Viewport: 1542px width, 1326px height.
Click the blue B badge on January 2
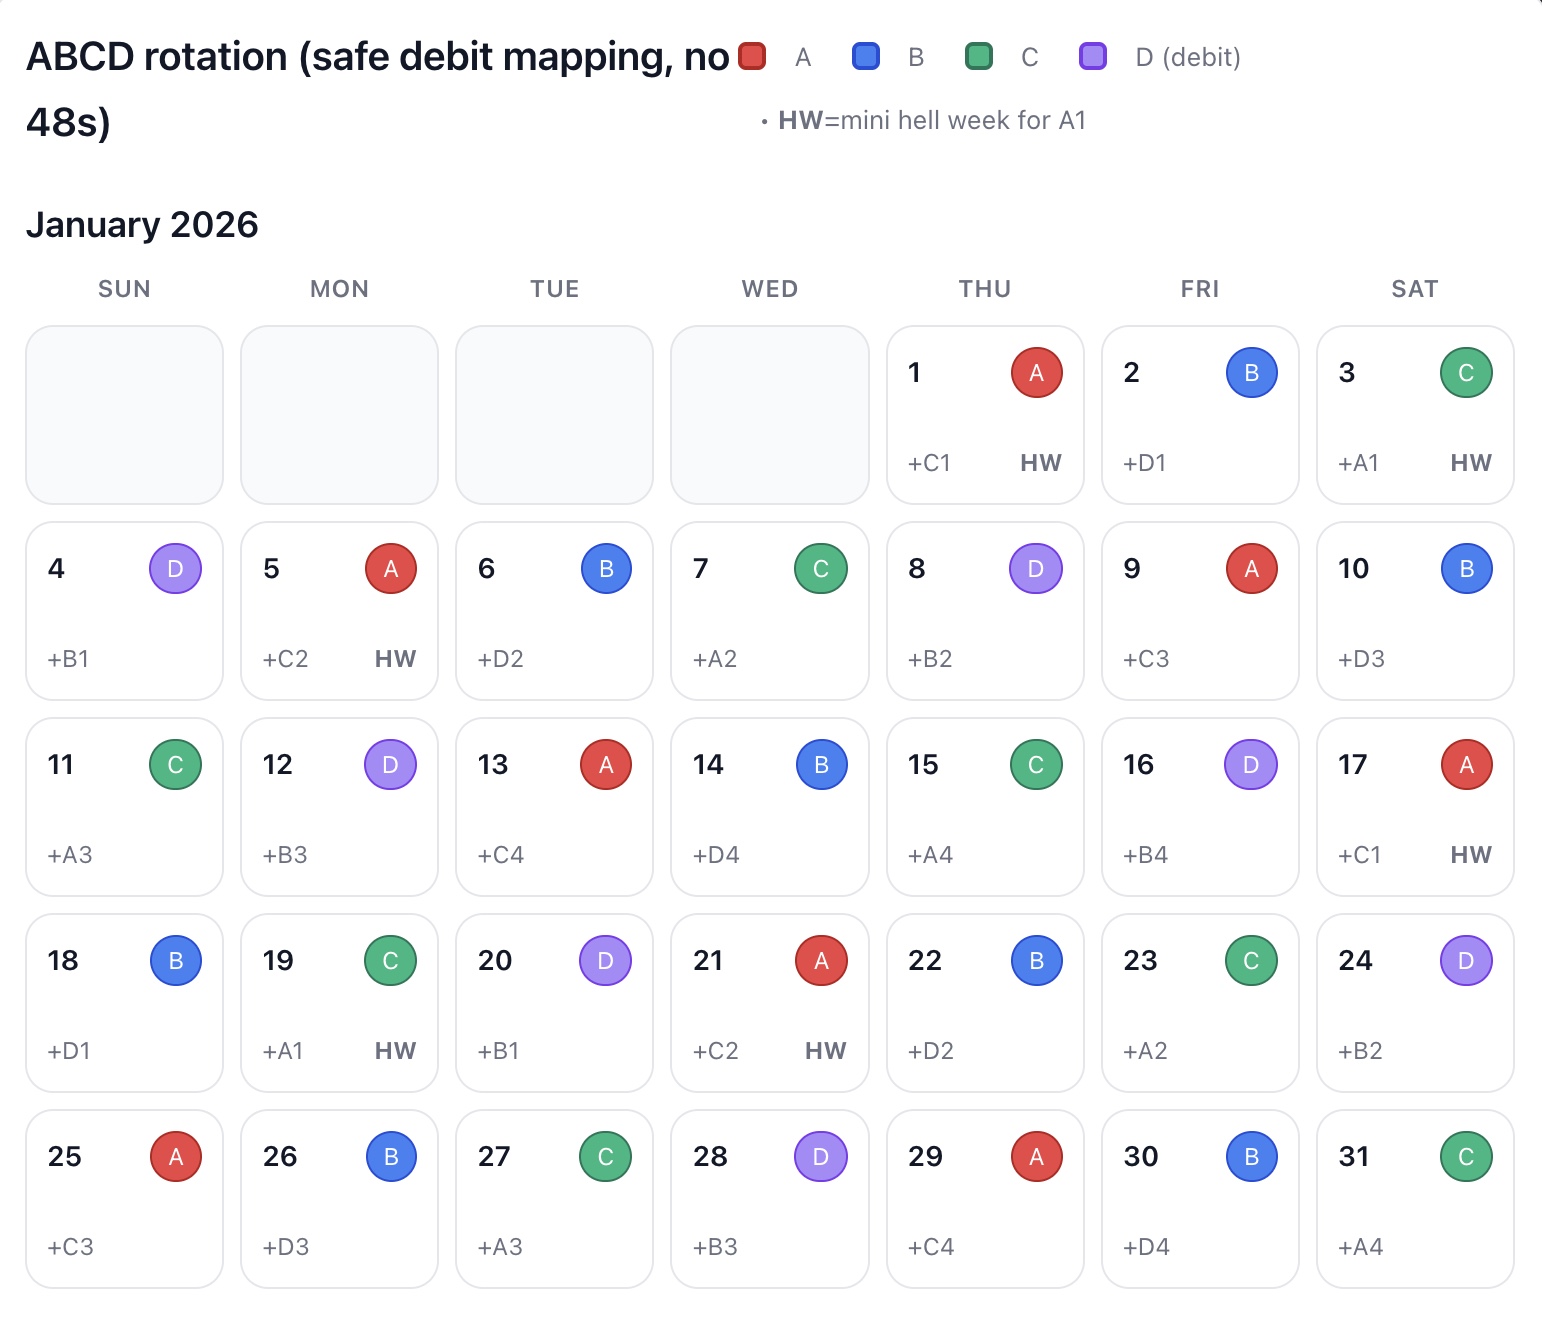(x=1251, y=373)
